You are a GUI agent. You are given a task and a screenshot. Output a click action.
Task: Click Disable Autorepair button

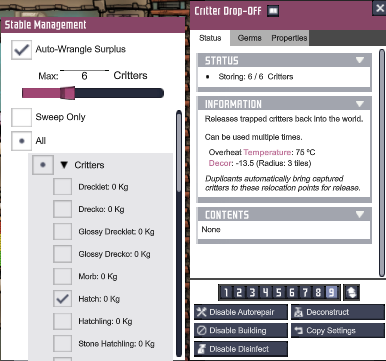pyautogui.click(x=241, y=312)
